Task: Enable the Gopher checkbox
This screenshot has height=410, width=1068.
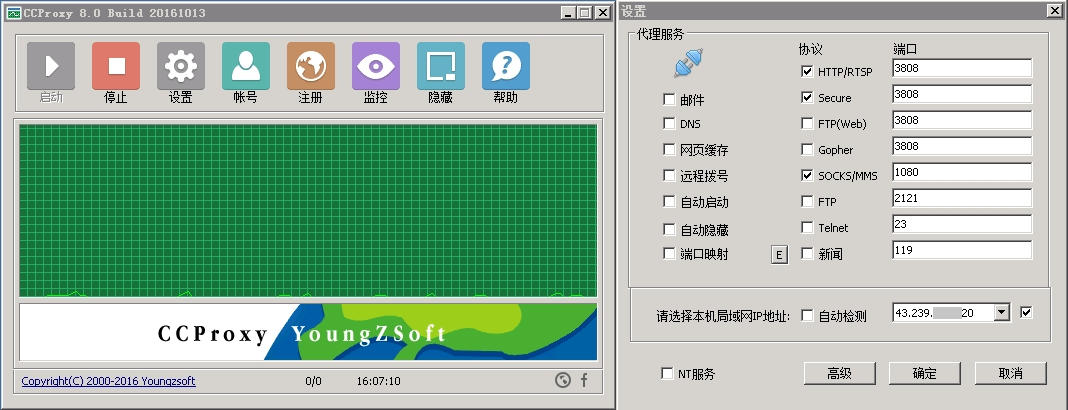Action: coord(807,150)
